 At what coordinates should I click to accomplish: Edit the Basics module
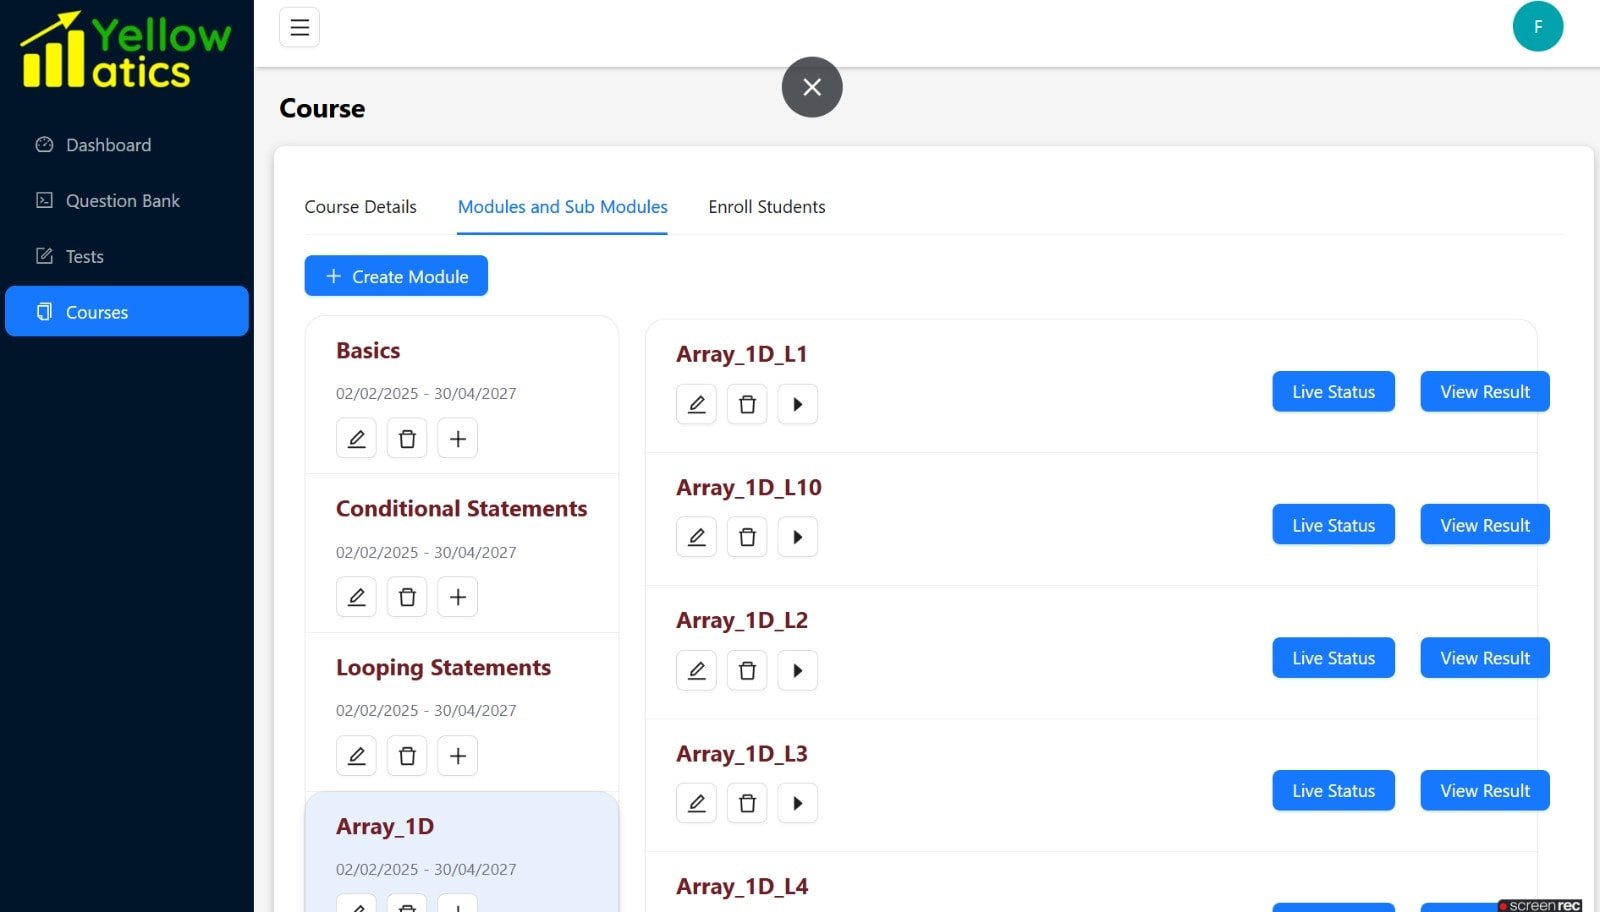[356, 439]
